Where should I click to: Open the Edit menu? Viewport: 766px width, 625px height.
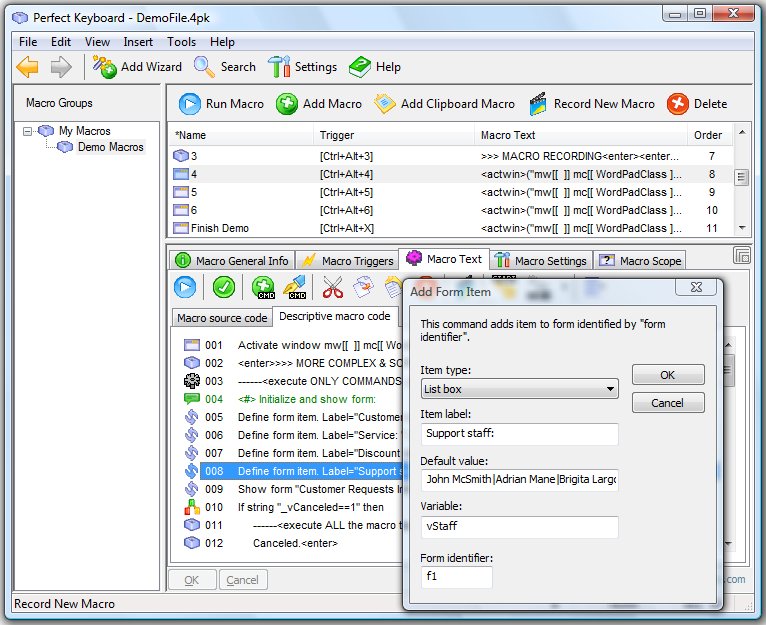(61, 42)
